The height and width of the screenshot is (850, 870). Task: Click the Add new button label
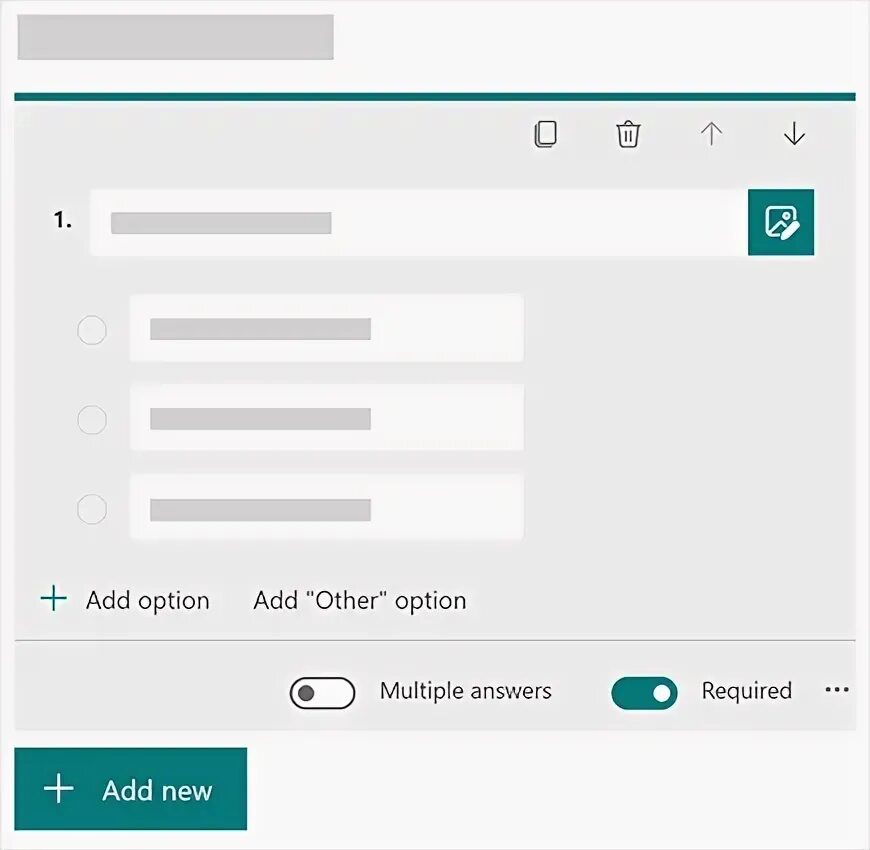[157, 790]
